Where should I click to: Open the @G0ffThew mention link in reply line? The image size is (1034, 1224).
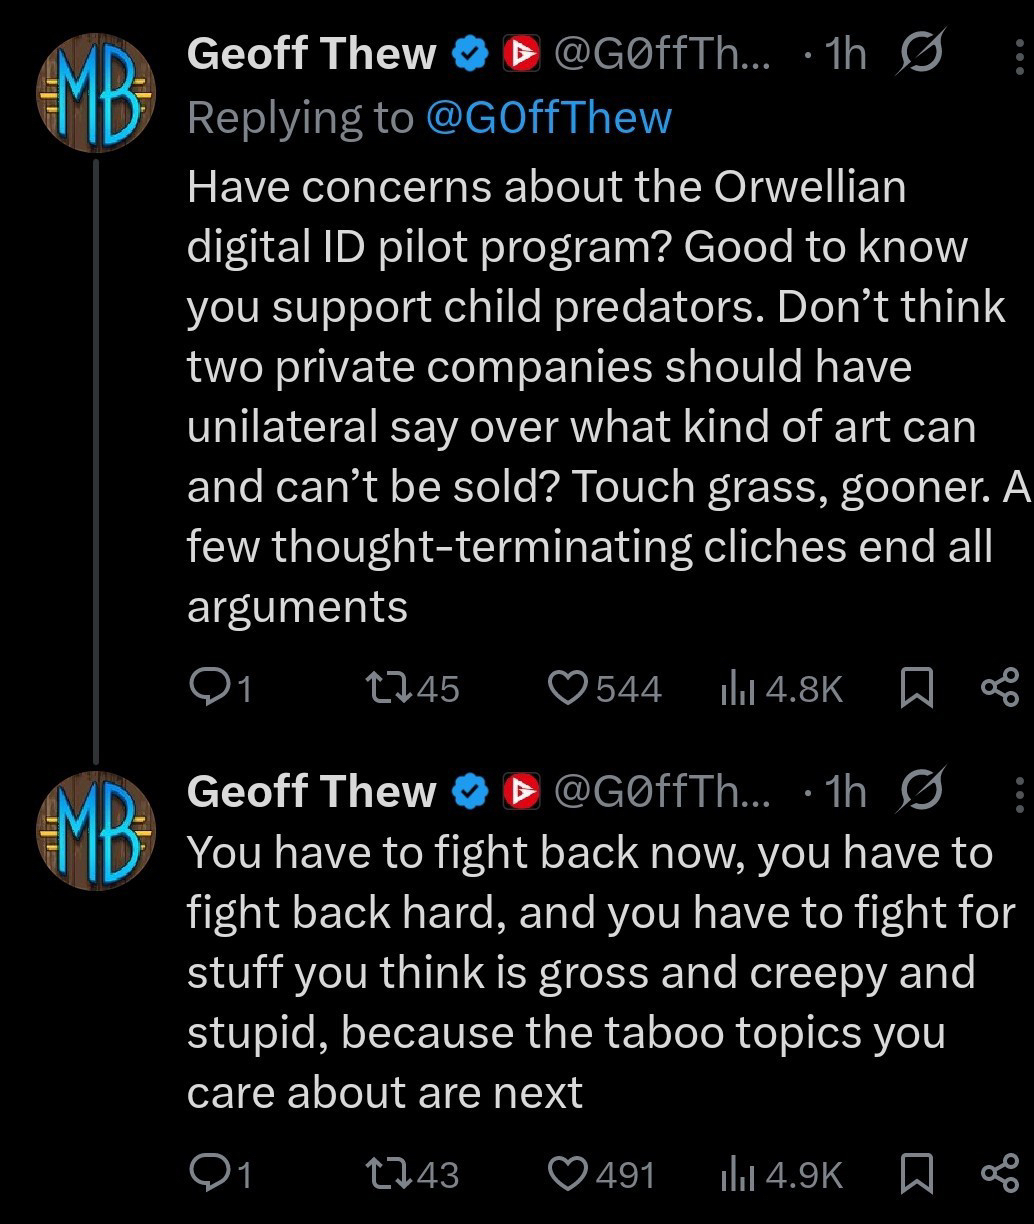tap(548, 118)
